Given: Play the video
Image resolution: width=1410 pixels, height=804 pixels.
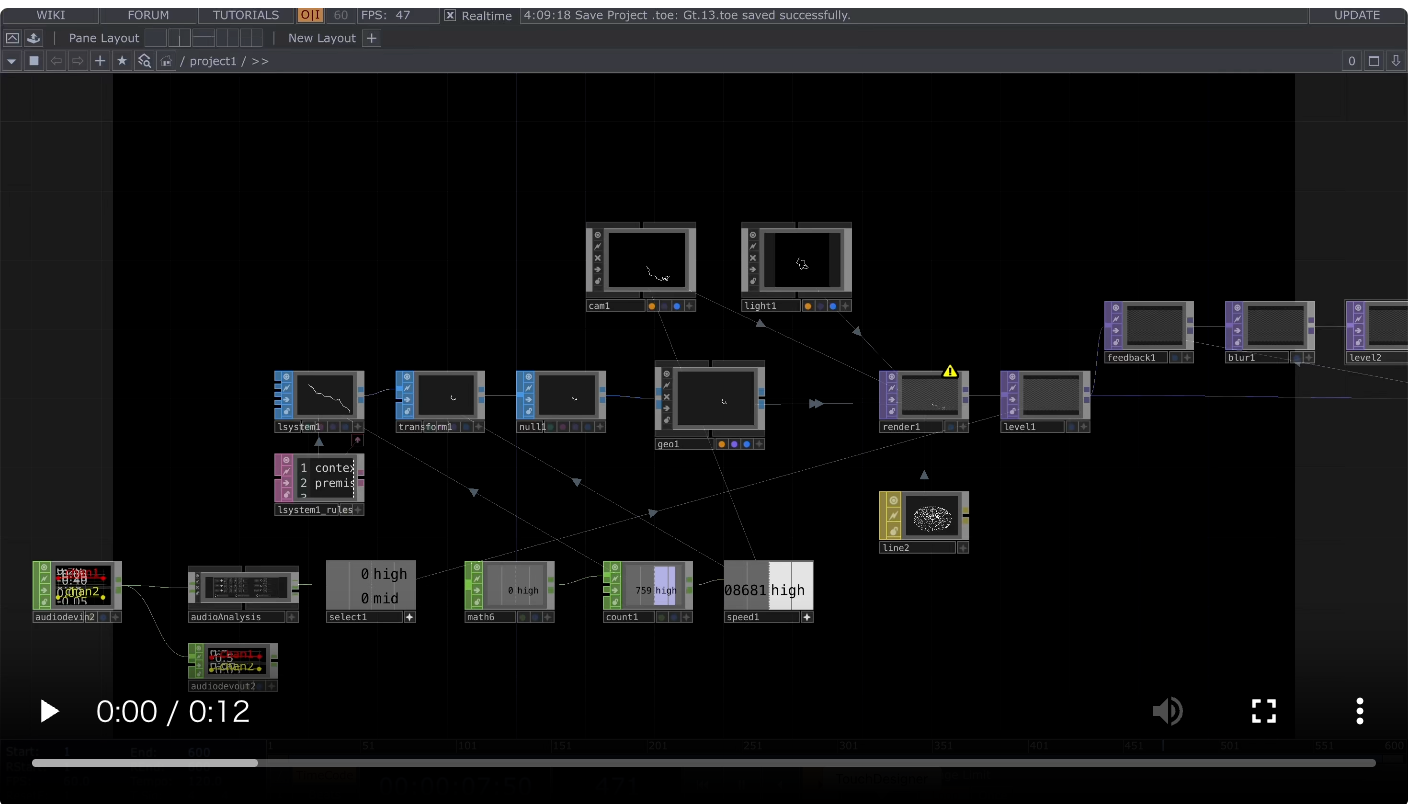Looking at the screenshot, I should click(48, 711).
